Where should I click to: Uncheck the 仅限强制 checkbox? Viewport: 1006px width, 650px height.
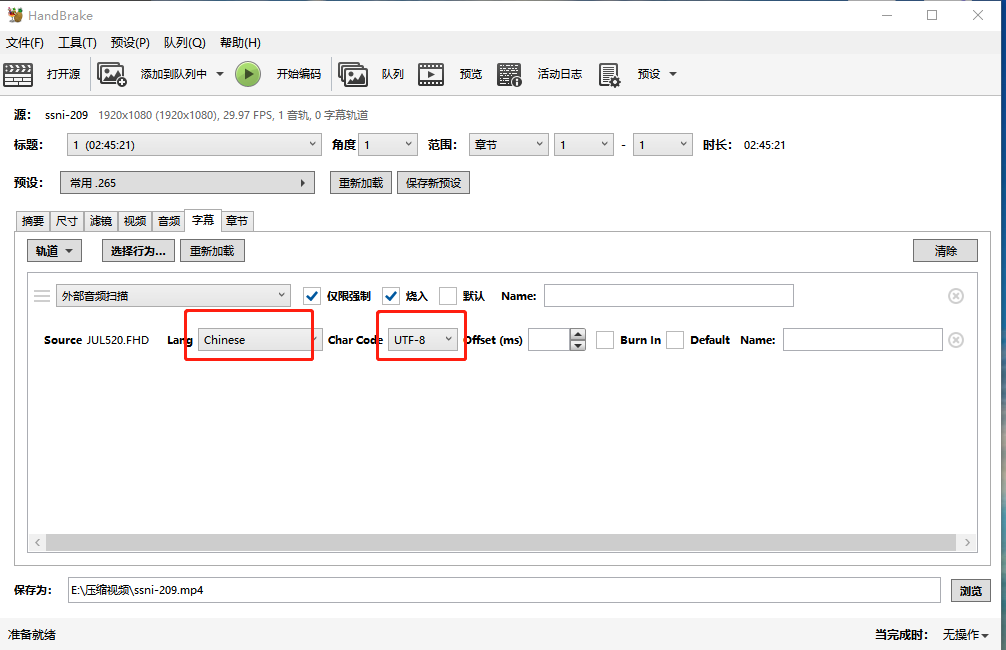[312, 296]
